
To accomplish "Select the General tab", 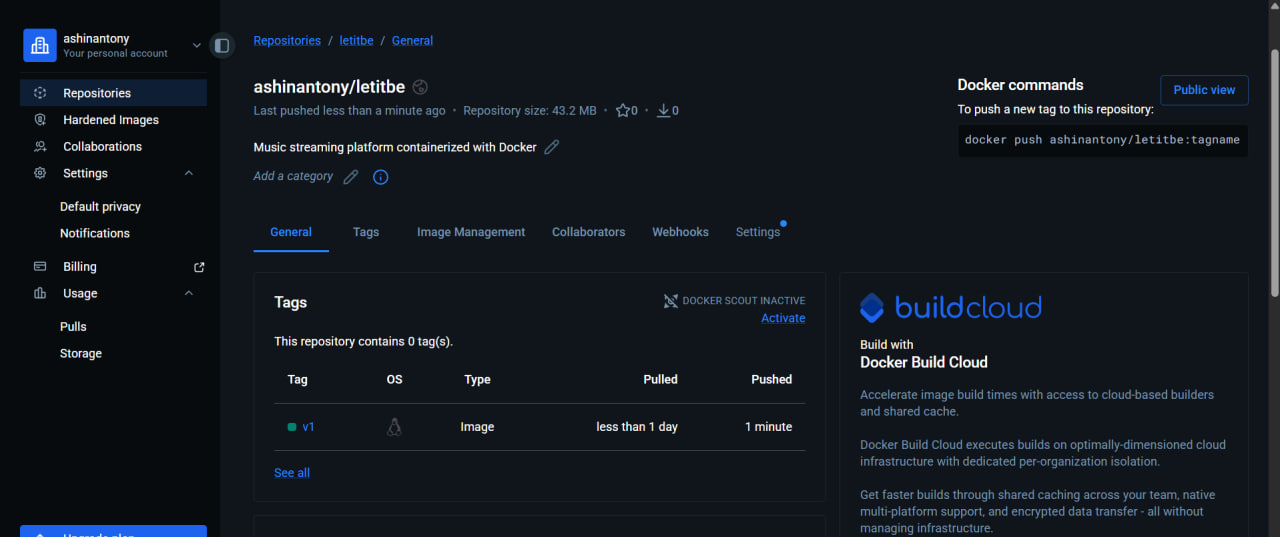I will (291, 232).
